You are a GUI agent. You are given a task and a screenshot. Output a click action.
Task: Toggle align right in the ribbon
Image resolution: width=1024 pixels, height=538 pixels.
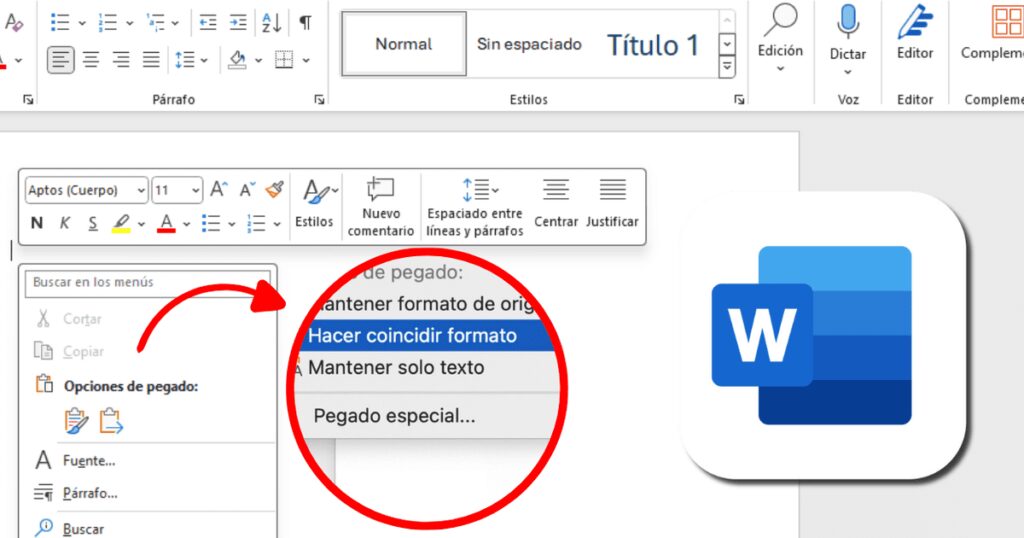point(121,60)
